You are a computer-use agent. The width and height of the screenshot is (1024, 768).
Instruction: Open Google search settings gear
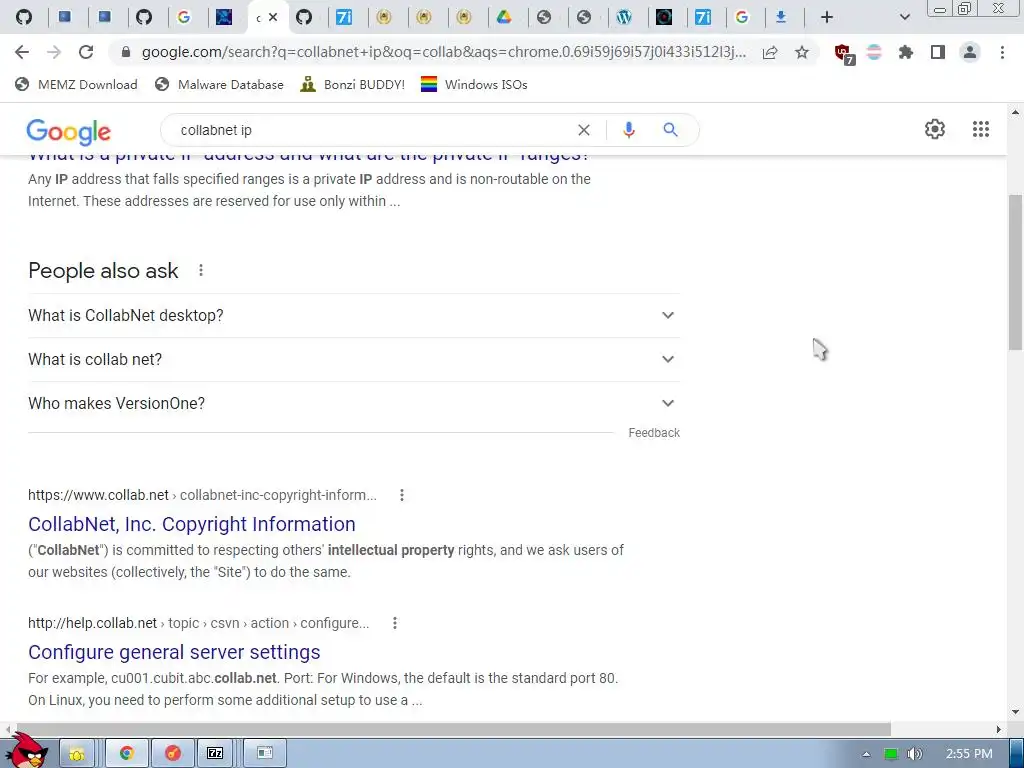click(935, 129)
